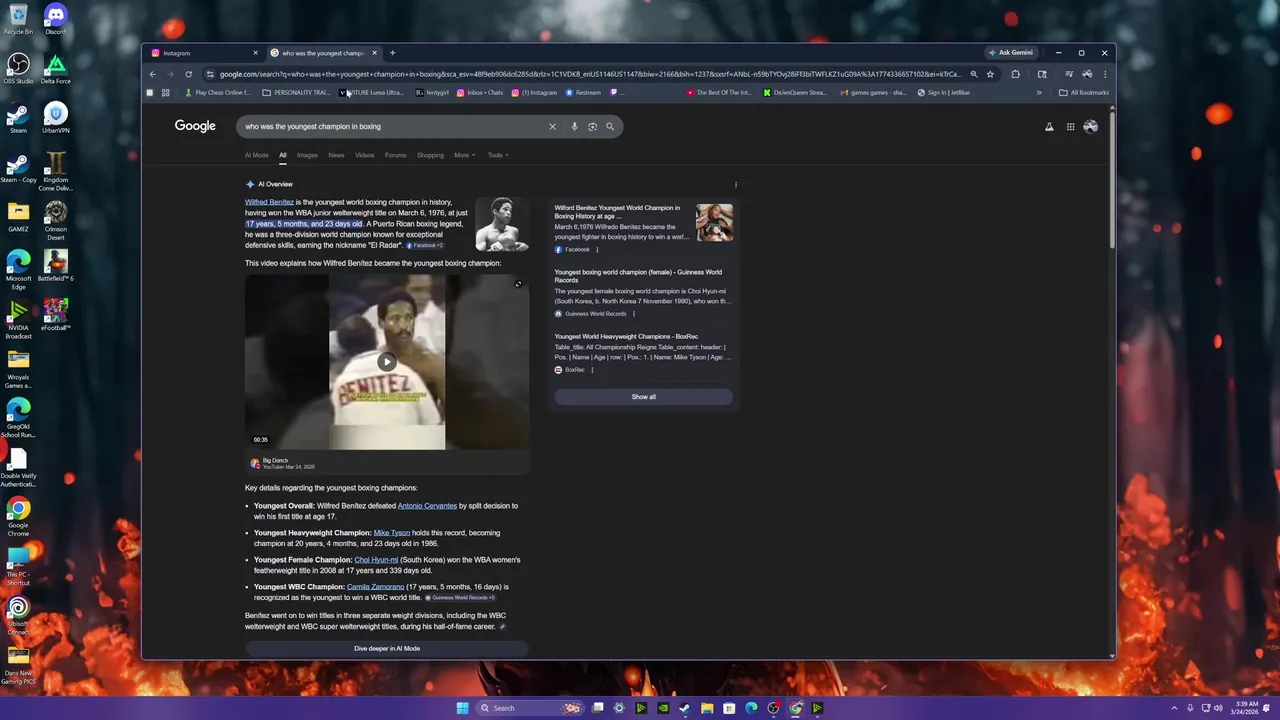
Task: Switch to the Instagram browser tab
Action: 204,53
